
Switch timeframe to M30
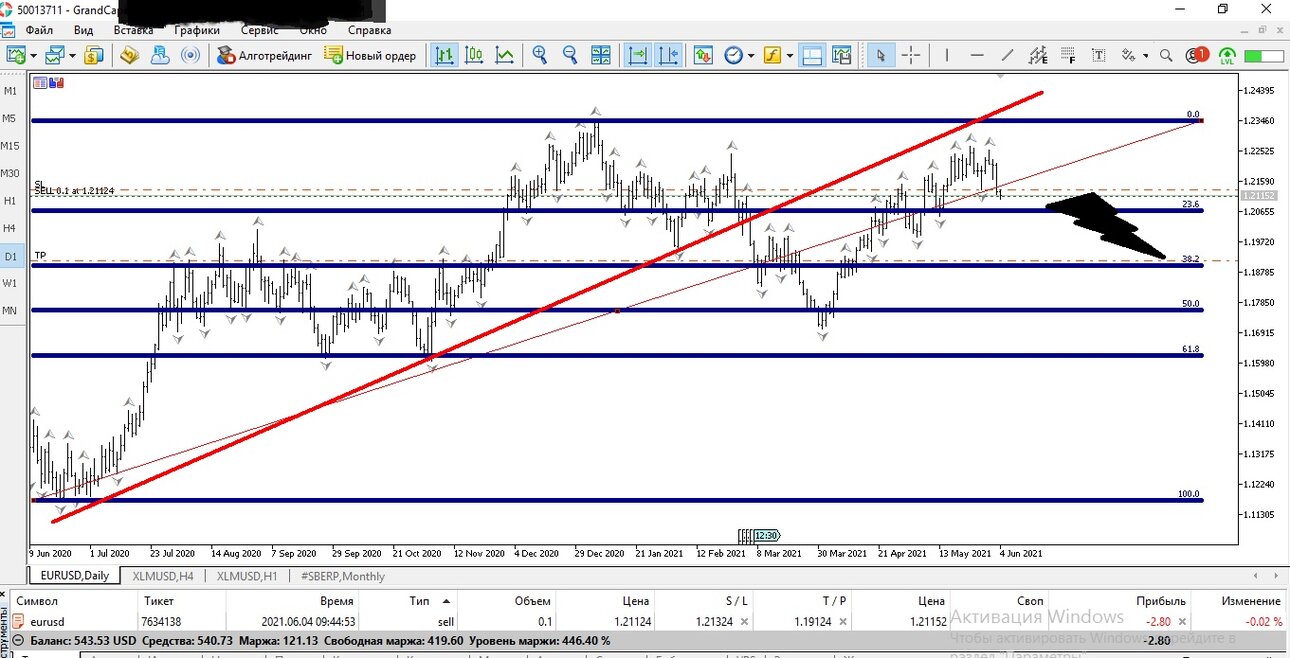10,173
